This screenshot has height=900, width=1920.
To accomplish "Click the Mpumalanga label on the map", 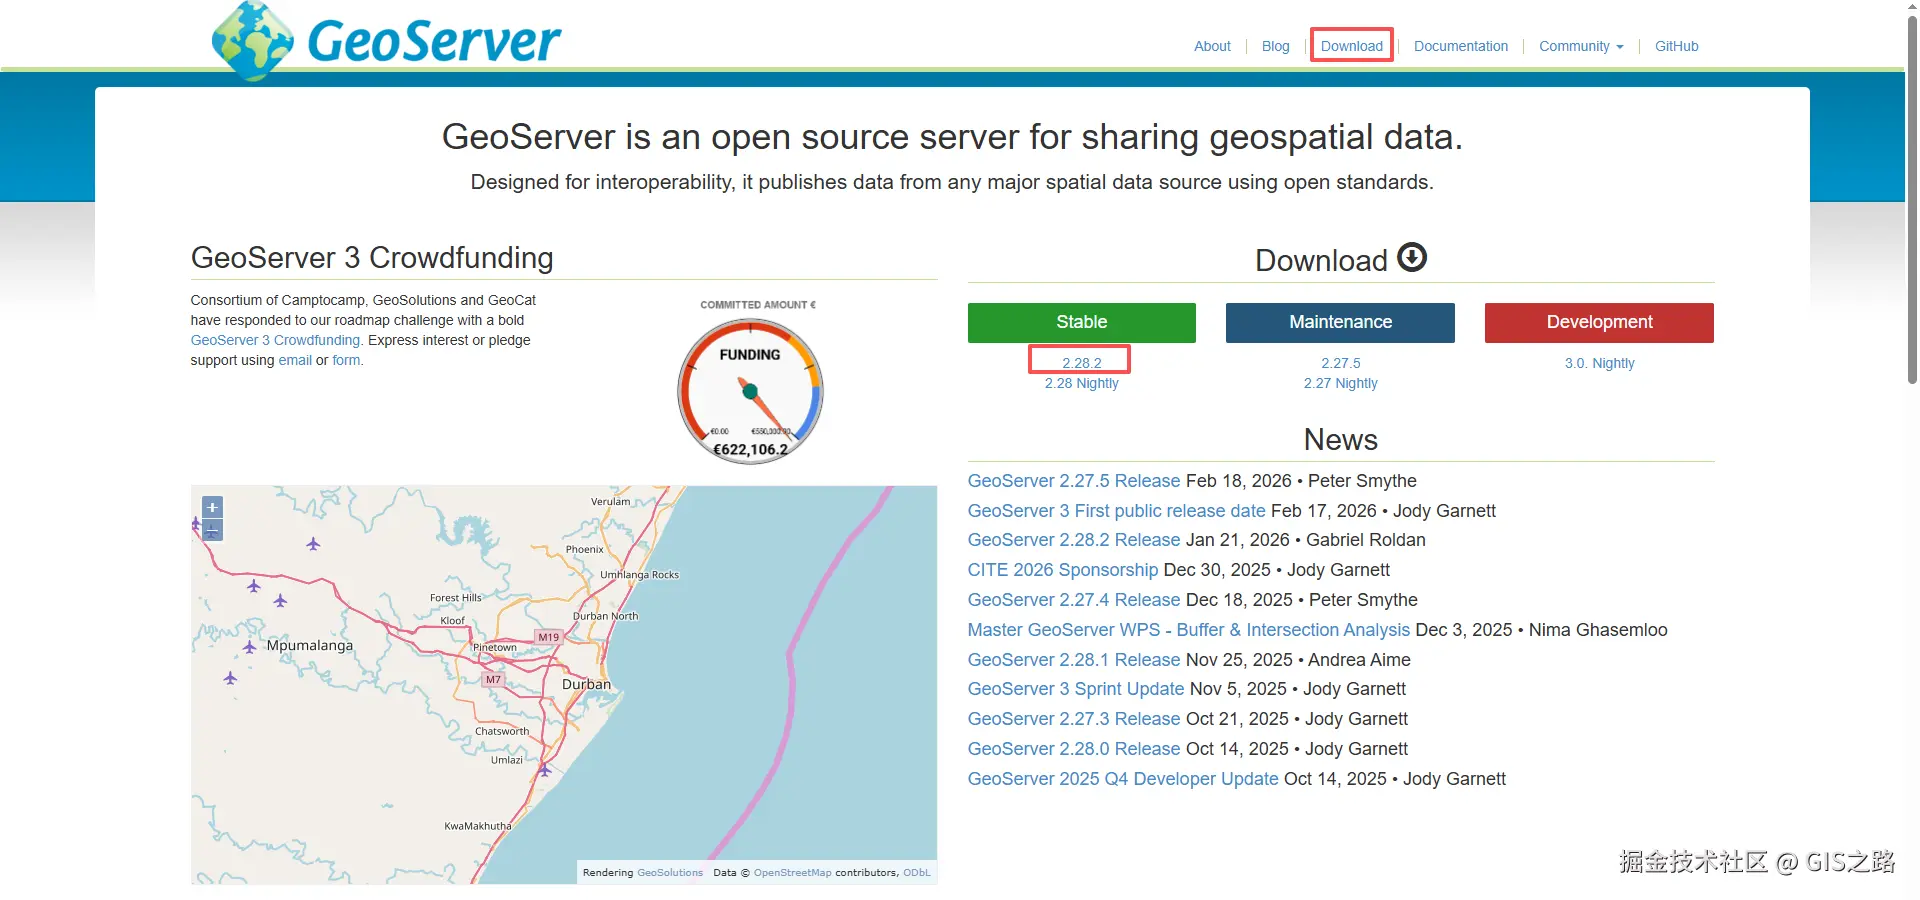I will click(x=310, y=646).
